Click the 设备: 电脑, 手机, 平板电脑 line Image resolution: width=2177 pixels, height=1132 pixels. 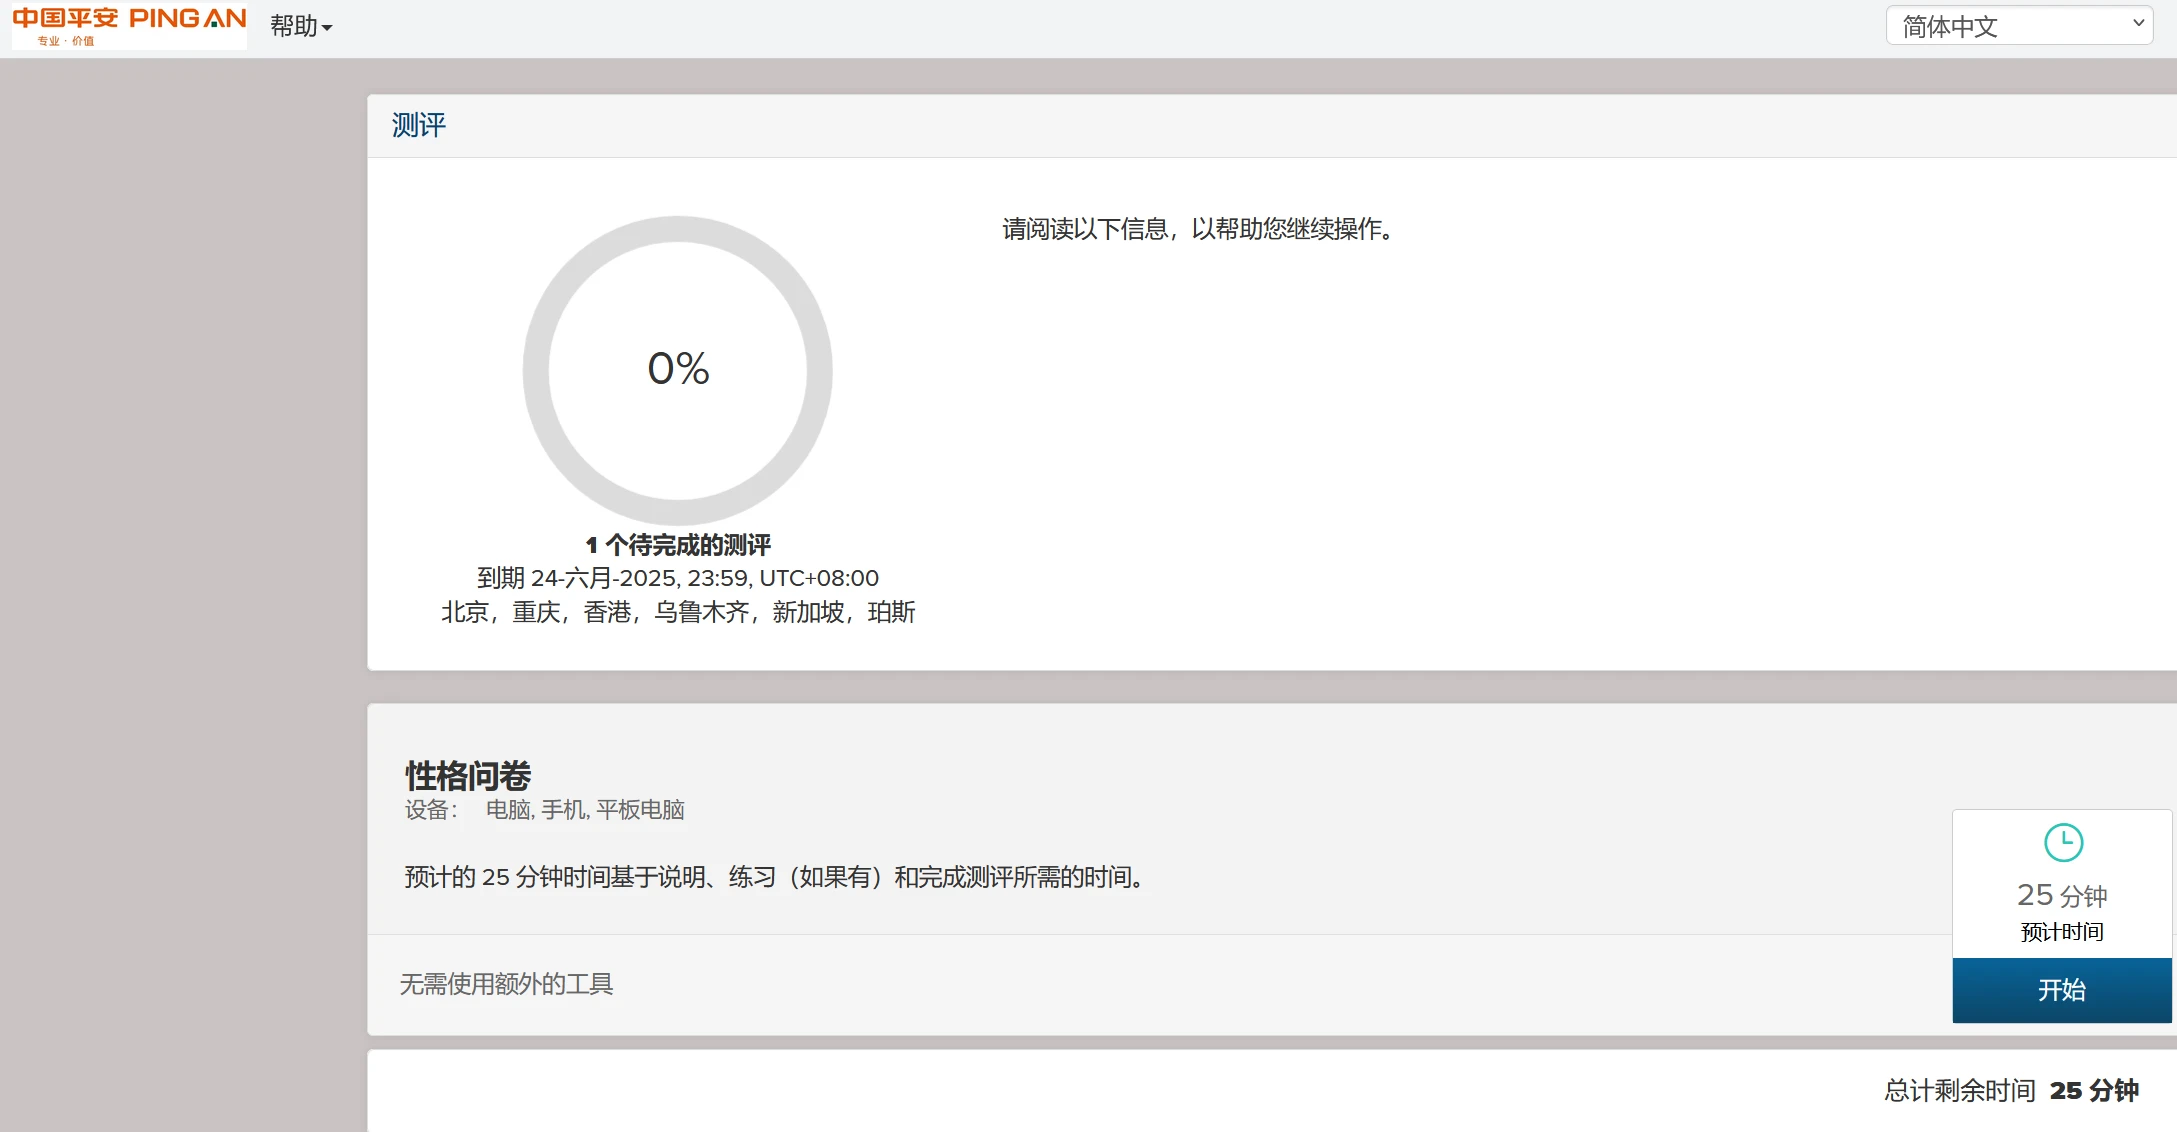544,810
